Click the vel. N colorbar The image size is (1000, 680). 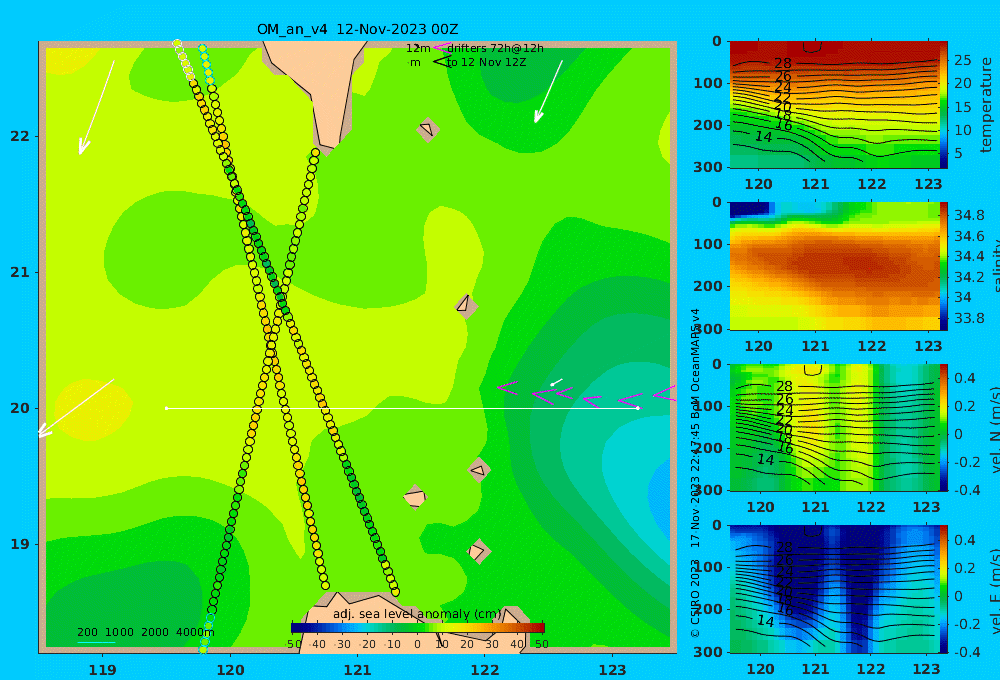944,427
